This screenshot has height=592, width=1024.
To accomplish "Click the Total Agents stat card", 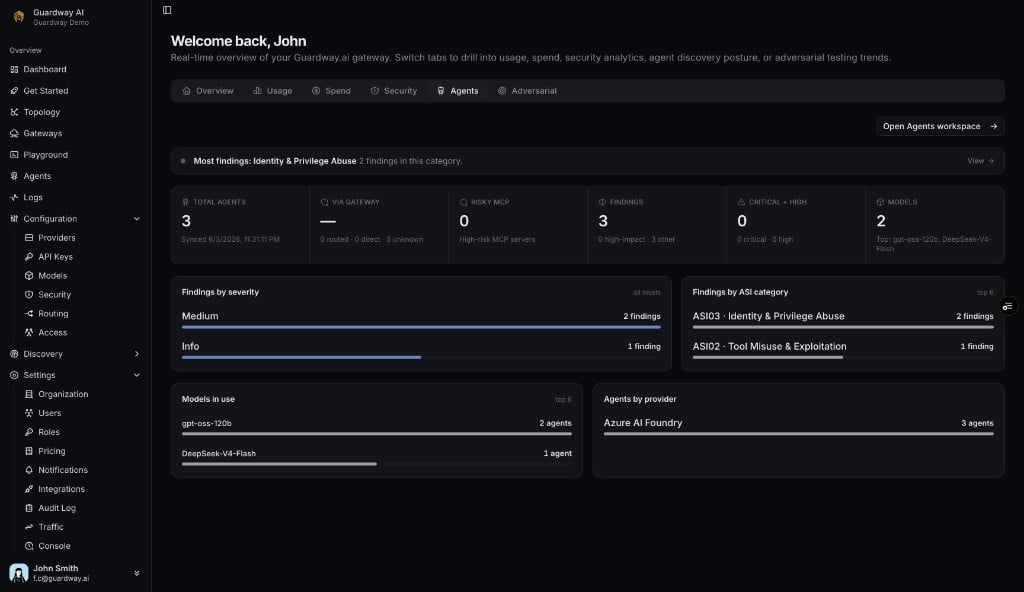I will [x=240, y=225].
